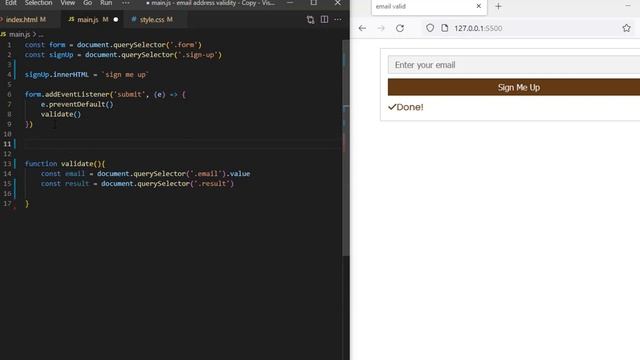The image size is (640, 360).
Task: Click the function validate() declaration line
Action: (x=64, y=164)
